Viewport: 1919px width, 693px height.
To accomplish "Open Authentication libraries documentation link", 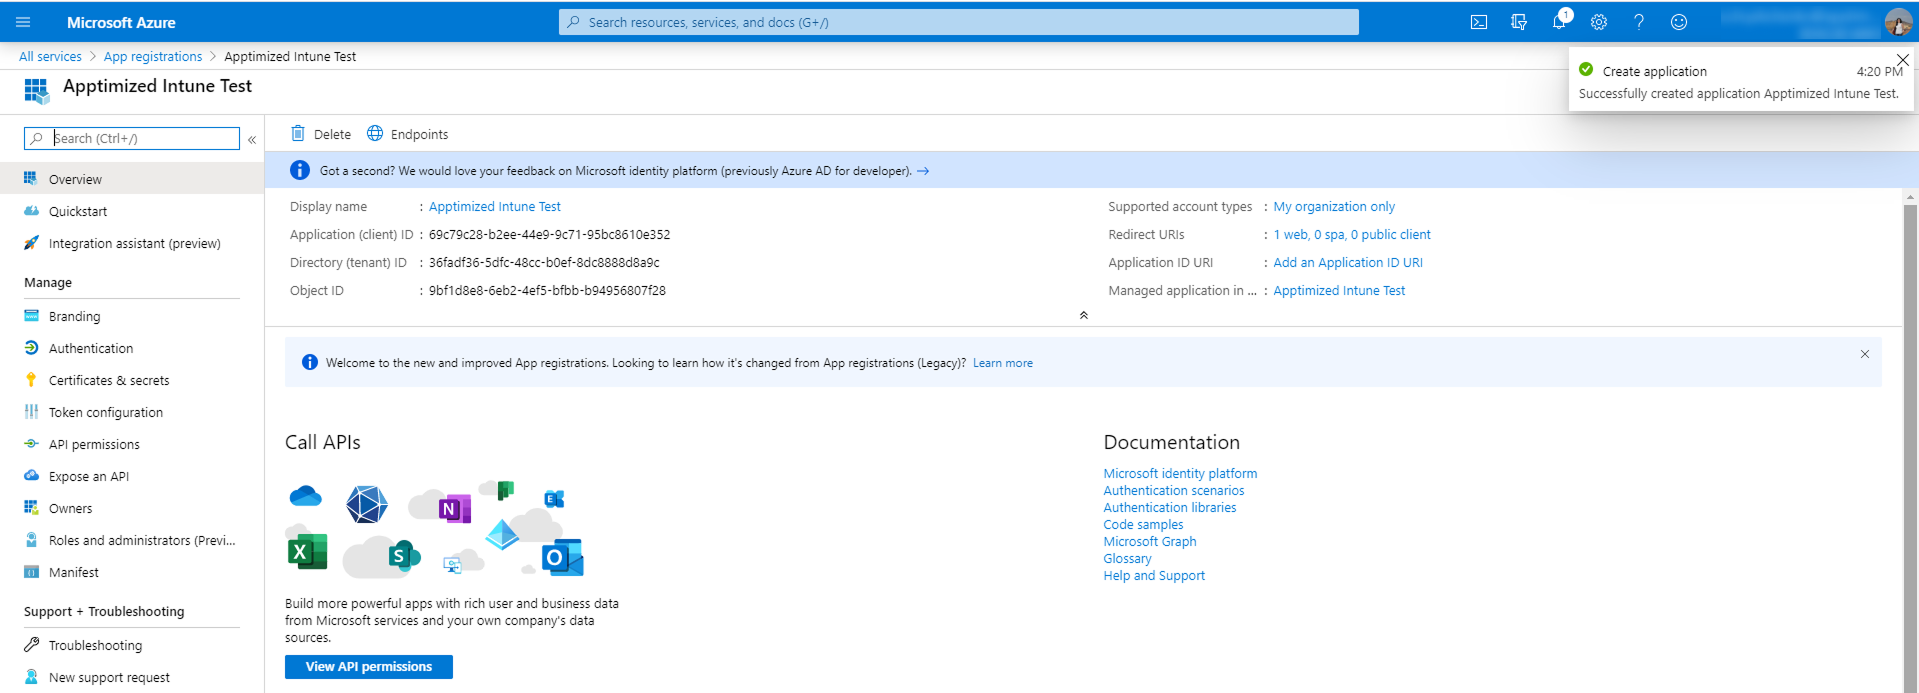I will (x=1170, y=507).
